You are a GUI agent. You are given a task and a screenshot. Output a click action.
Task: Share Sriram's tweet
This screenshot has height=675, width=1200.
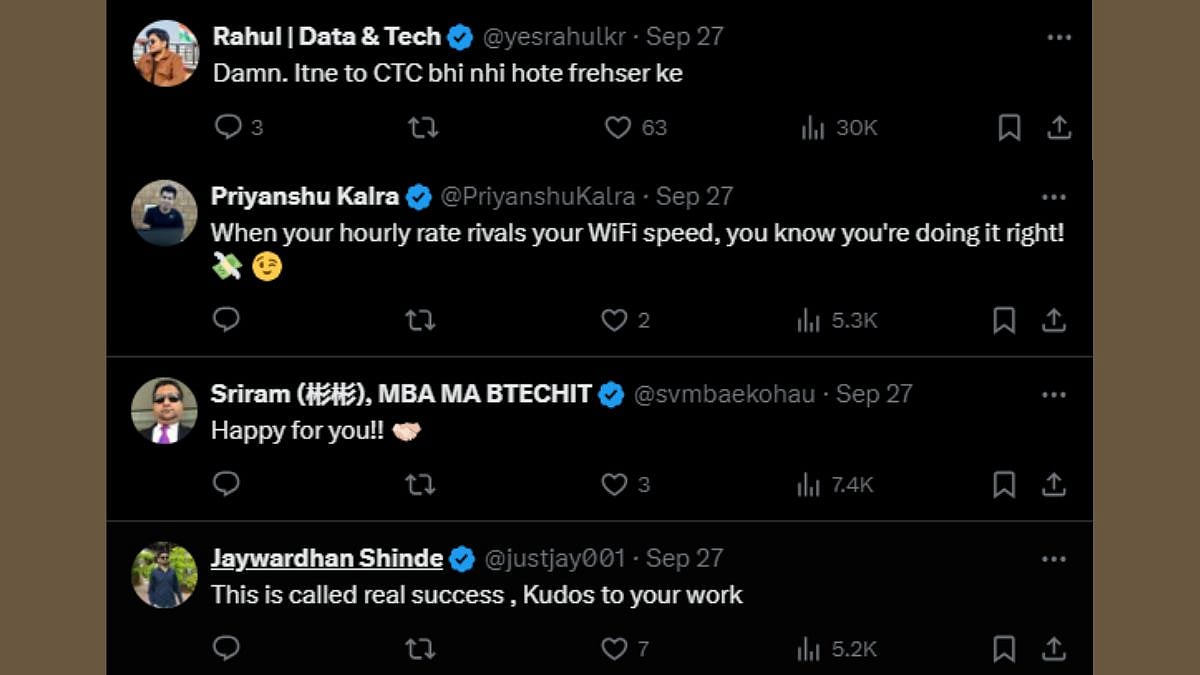coord(1053,484)
